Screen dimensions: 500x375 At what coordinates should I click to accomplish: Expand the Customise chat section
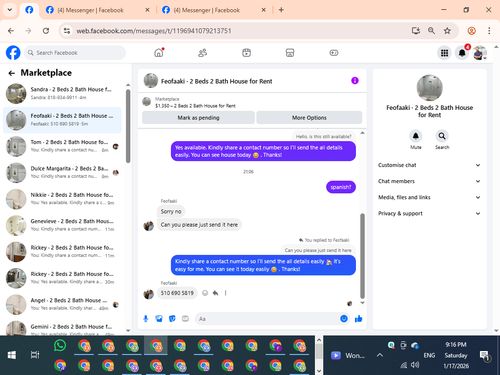coord(429,165)
